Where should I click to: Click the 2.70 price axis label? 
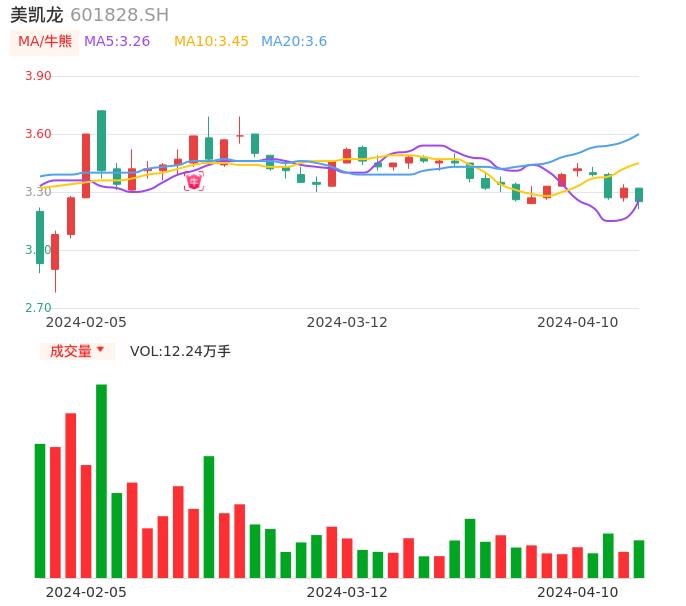pyautogui.click(x=38, y=308)
